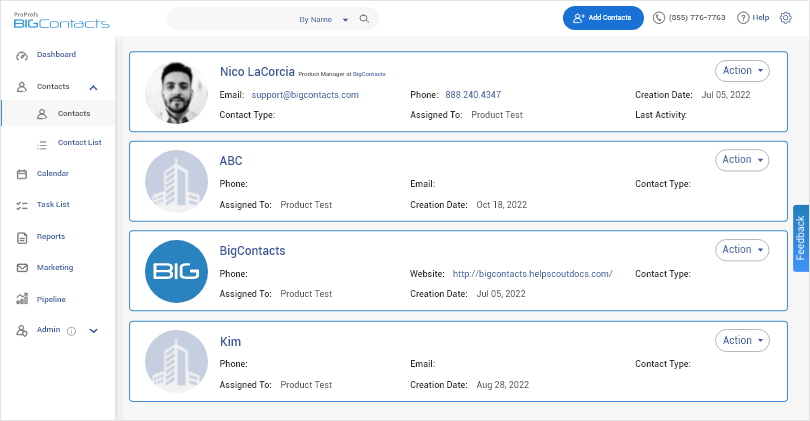Open Action dropdown for BigContacts
810x421 pixels.
(x=742, y=250)
